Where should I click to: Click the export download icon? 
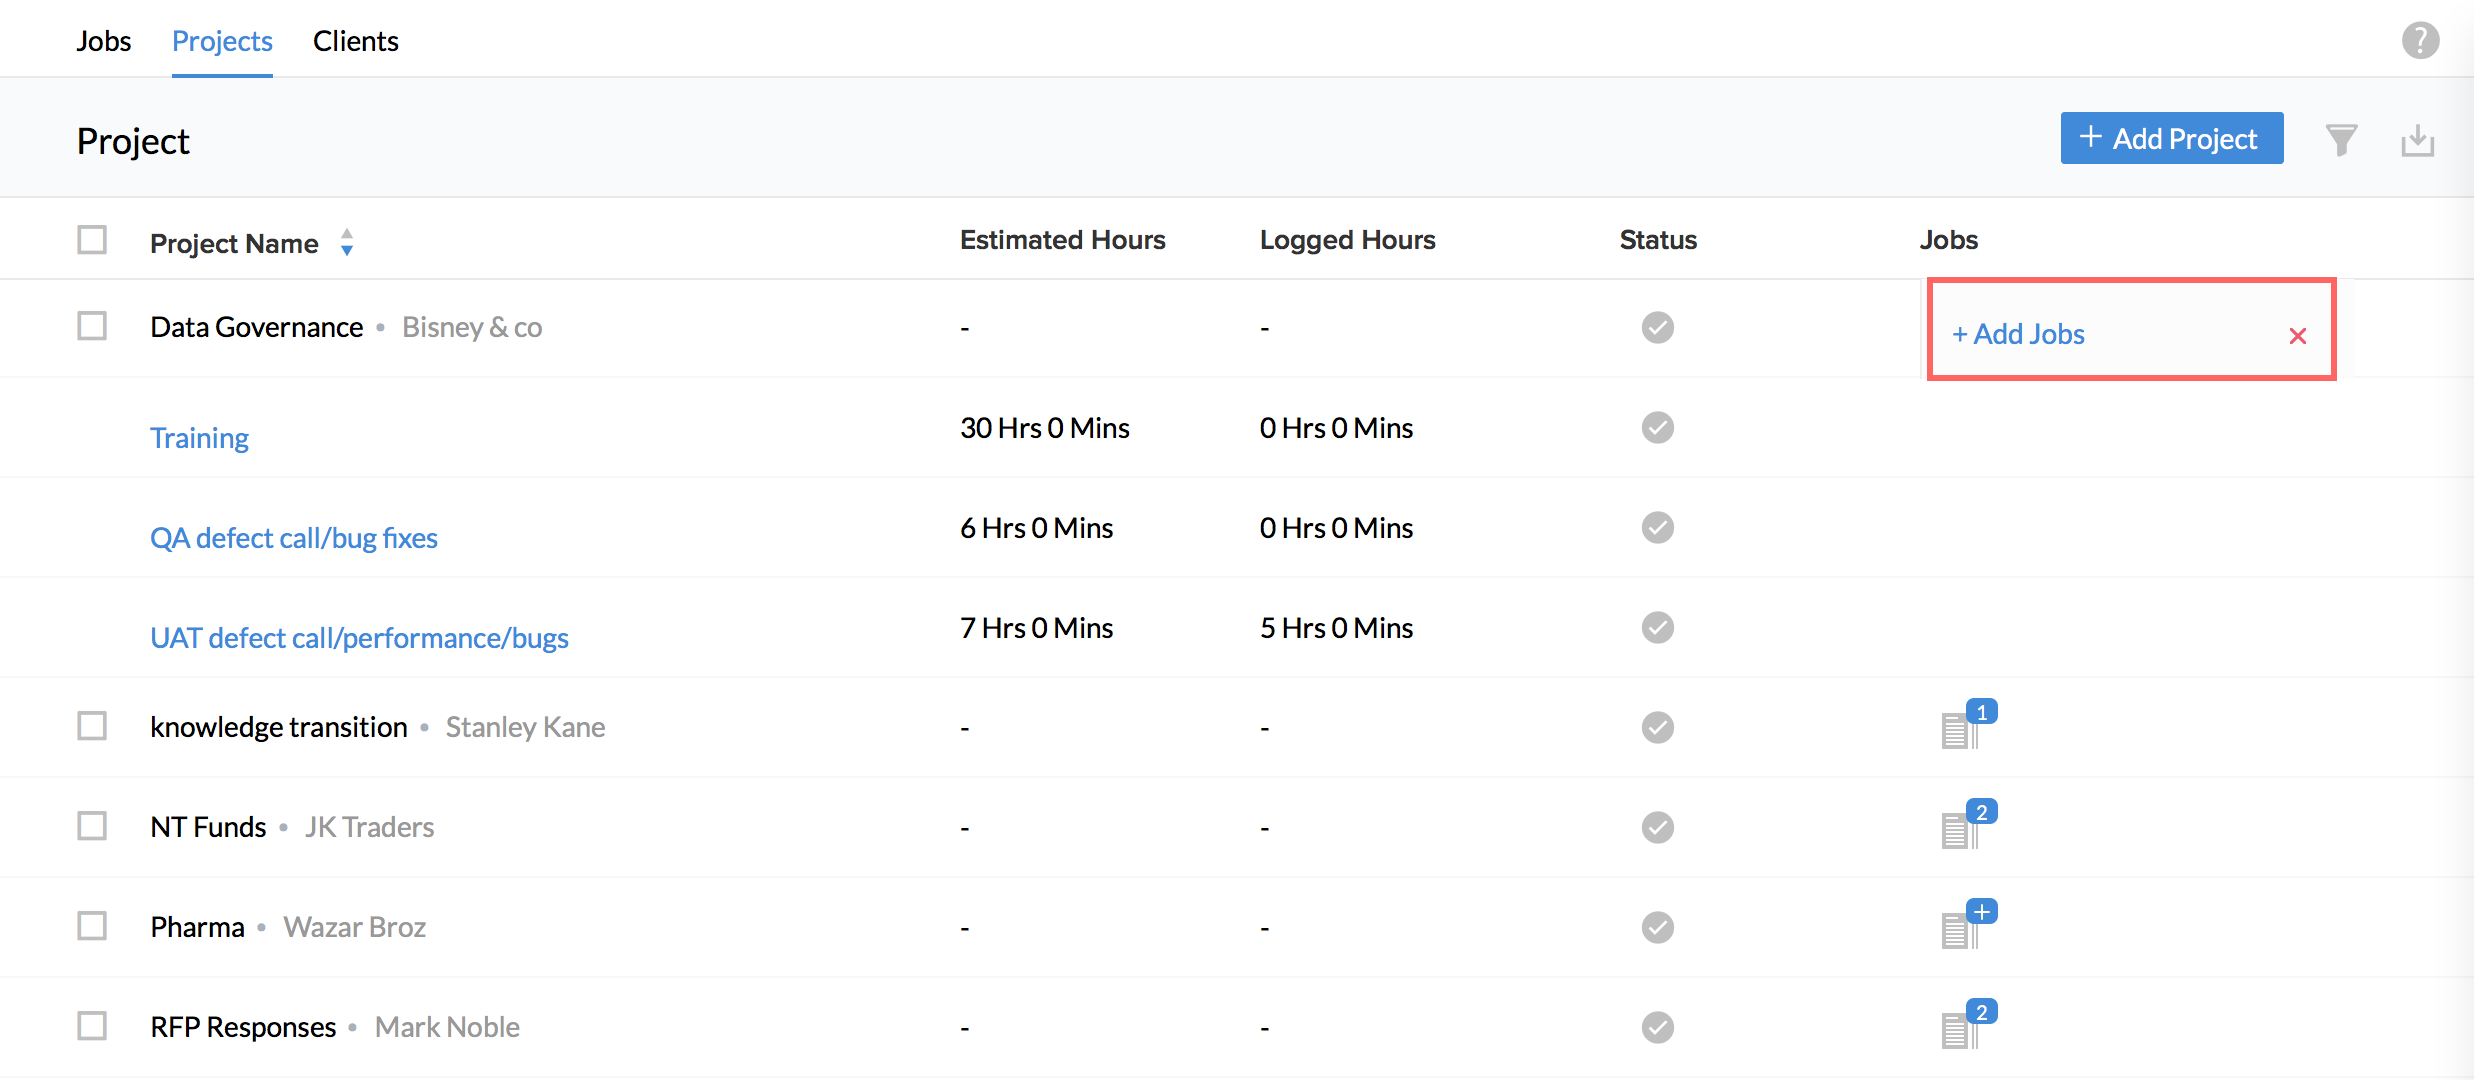point(2417,140)
